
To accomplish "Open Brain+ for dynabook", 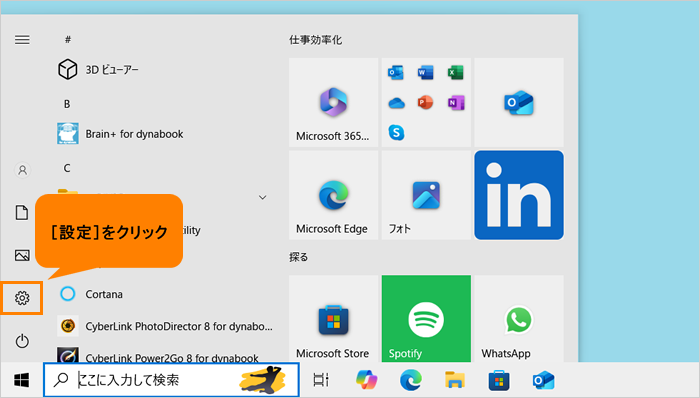I will click(121, 134).
